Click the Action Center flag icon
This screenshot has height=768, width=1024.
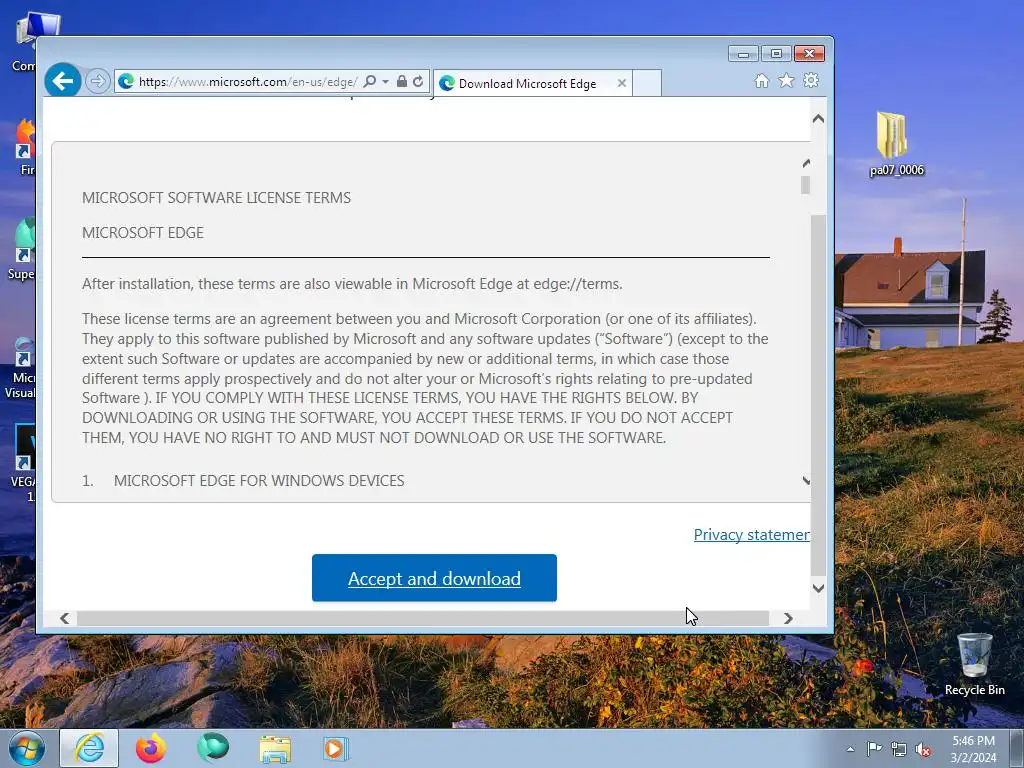click(x=874, y=749)
